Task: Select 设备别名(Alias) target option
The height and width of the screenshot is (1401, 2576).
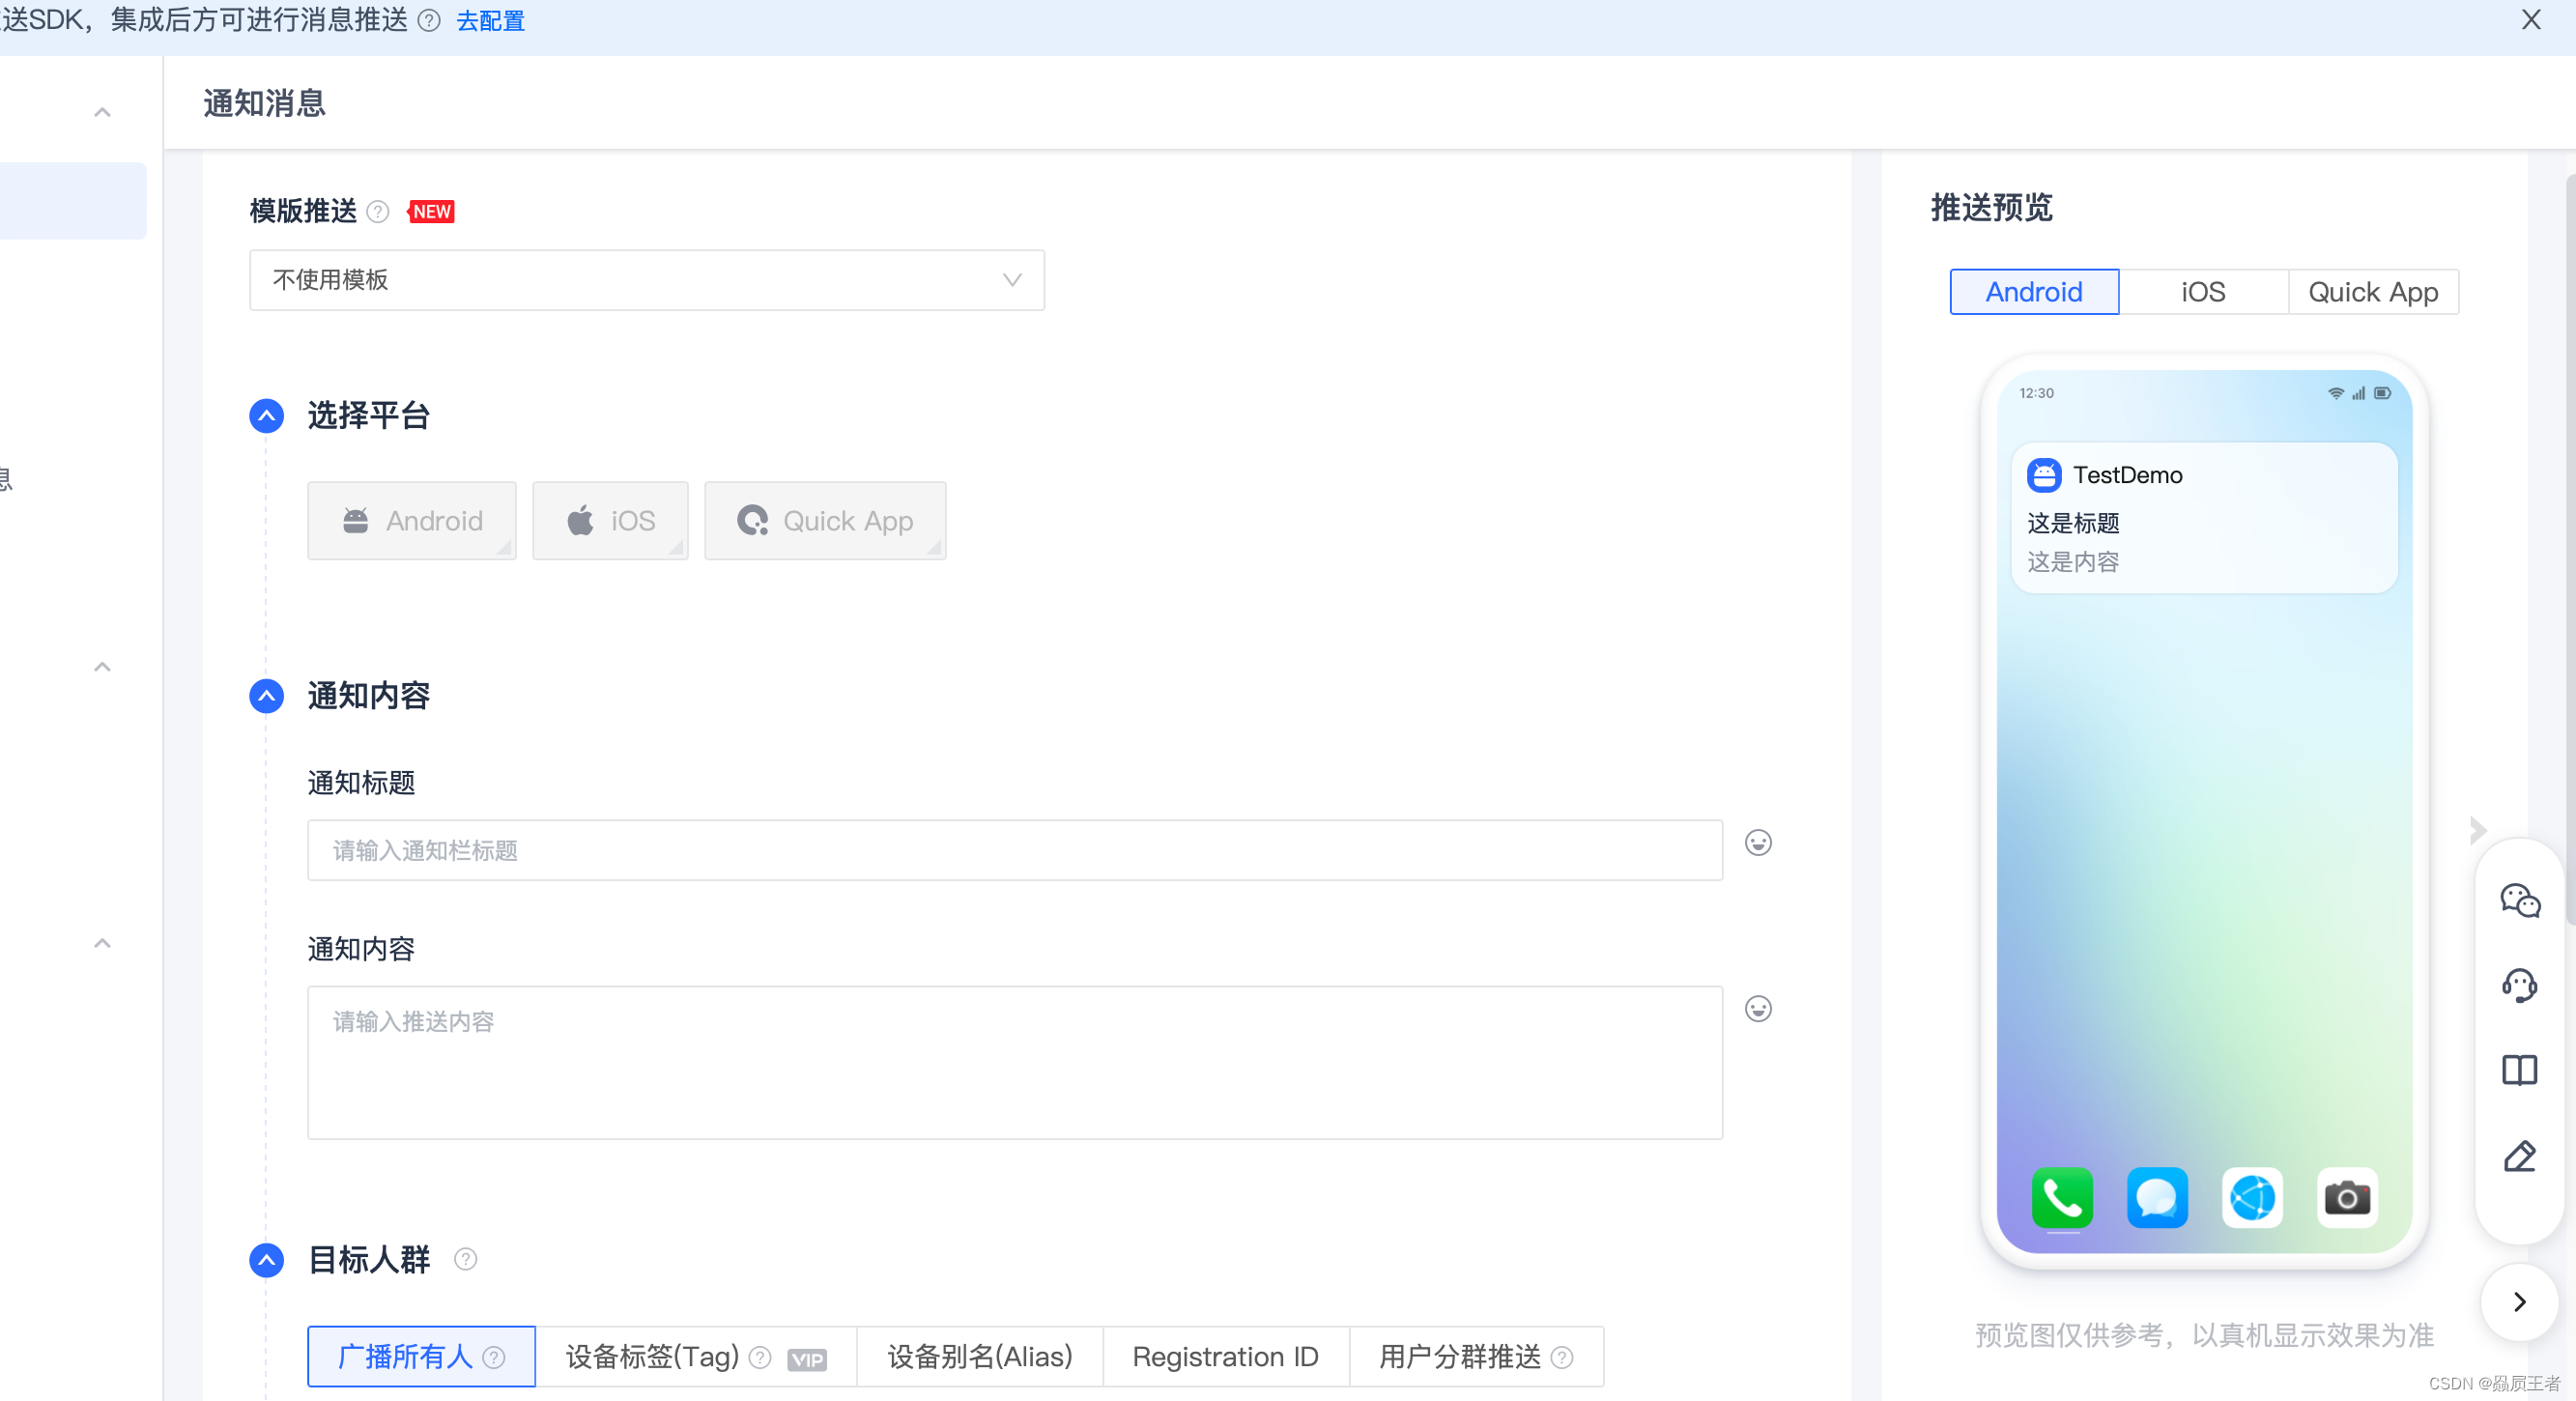Action: point(979,1357)
